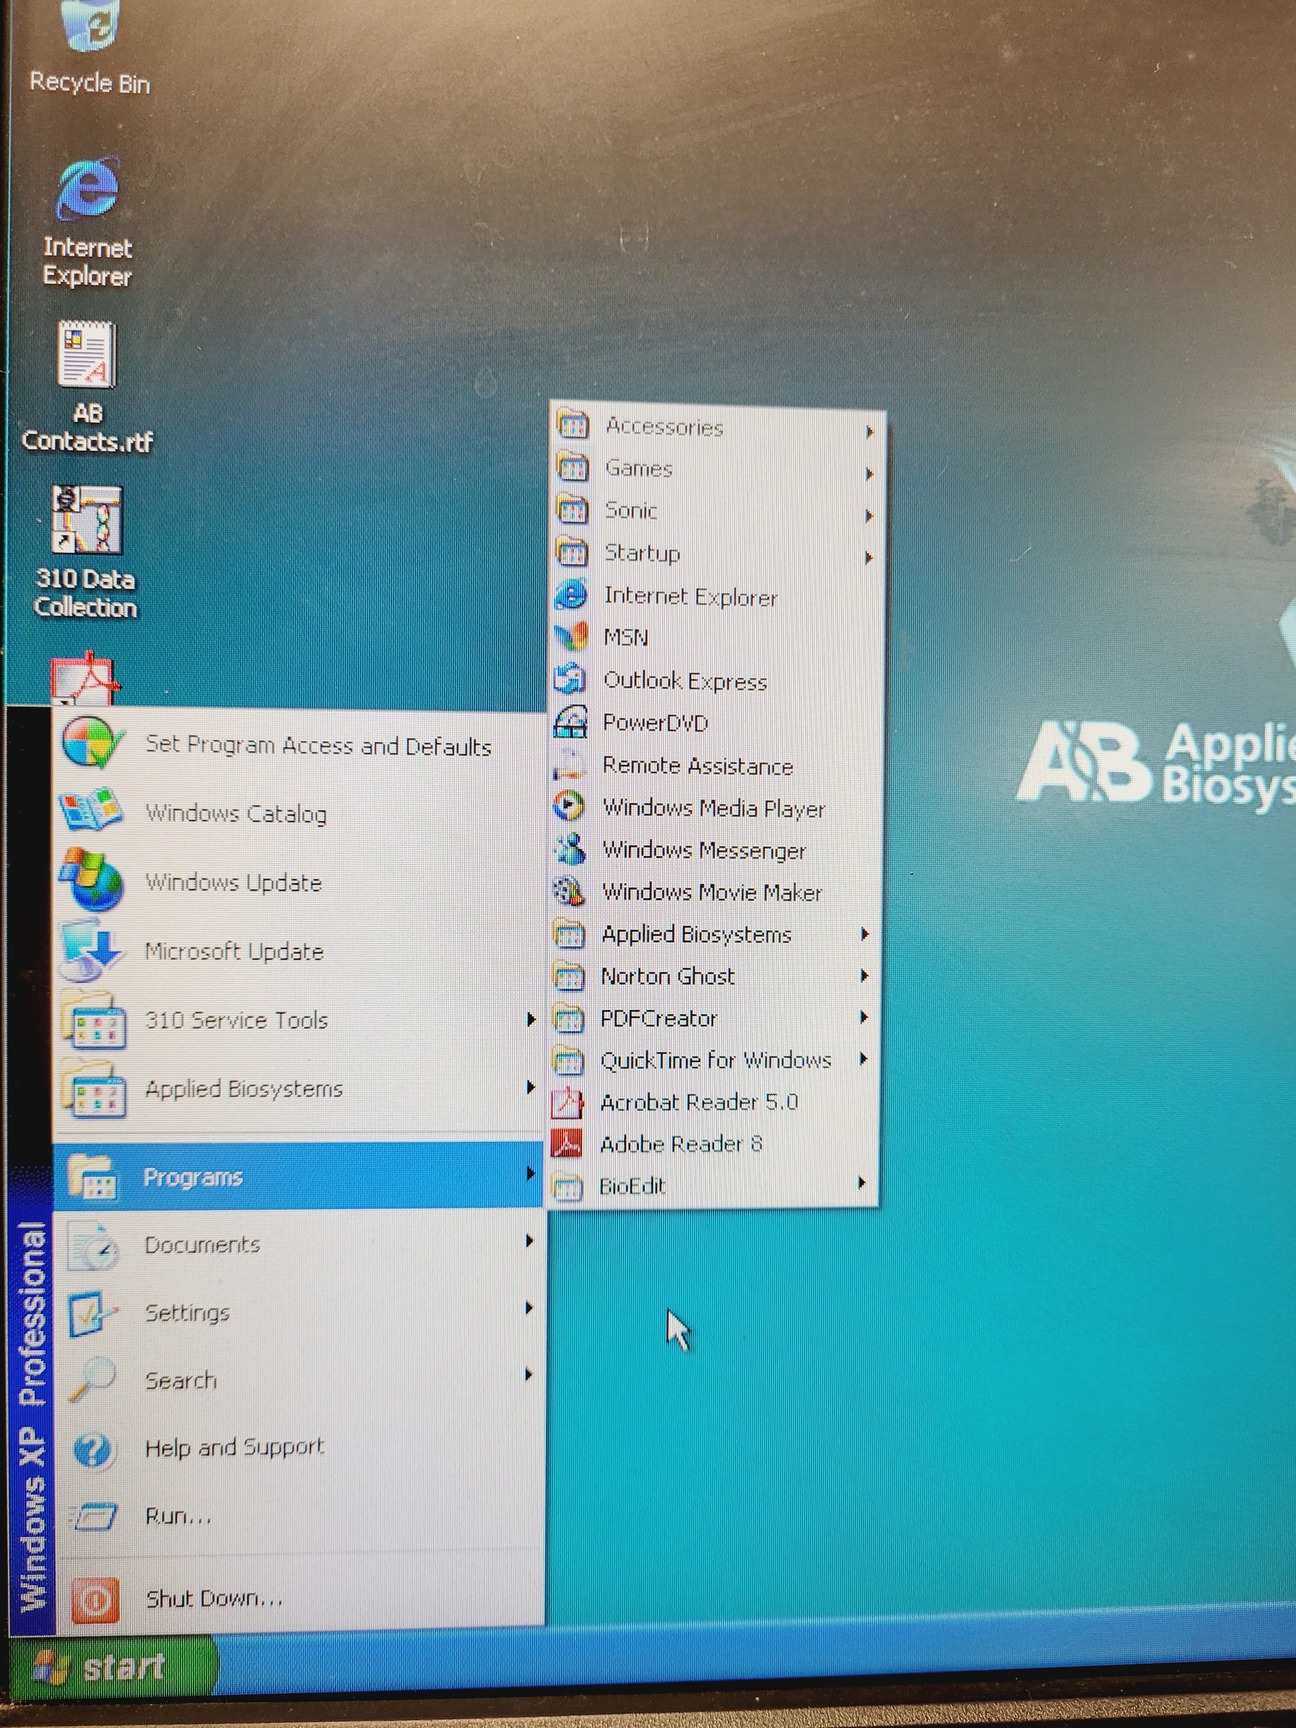Open the Documents menu item

(299, 1244)
